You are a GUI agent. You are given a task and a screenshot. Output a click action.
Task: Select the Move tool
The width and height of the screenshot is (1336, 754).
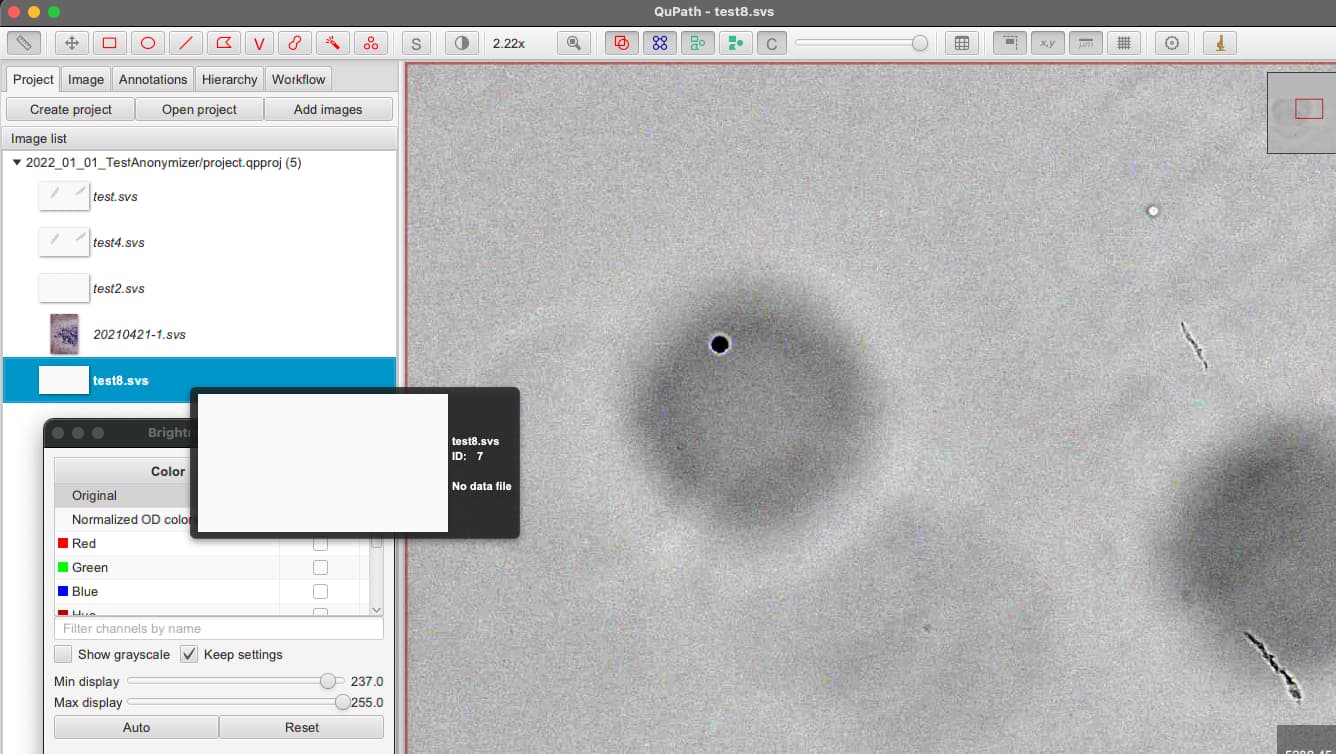point(72,43)
